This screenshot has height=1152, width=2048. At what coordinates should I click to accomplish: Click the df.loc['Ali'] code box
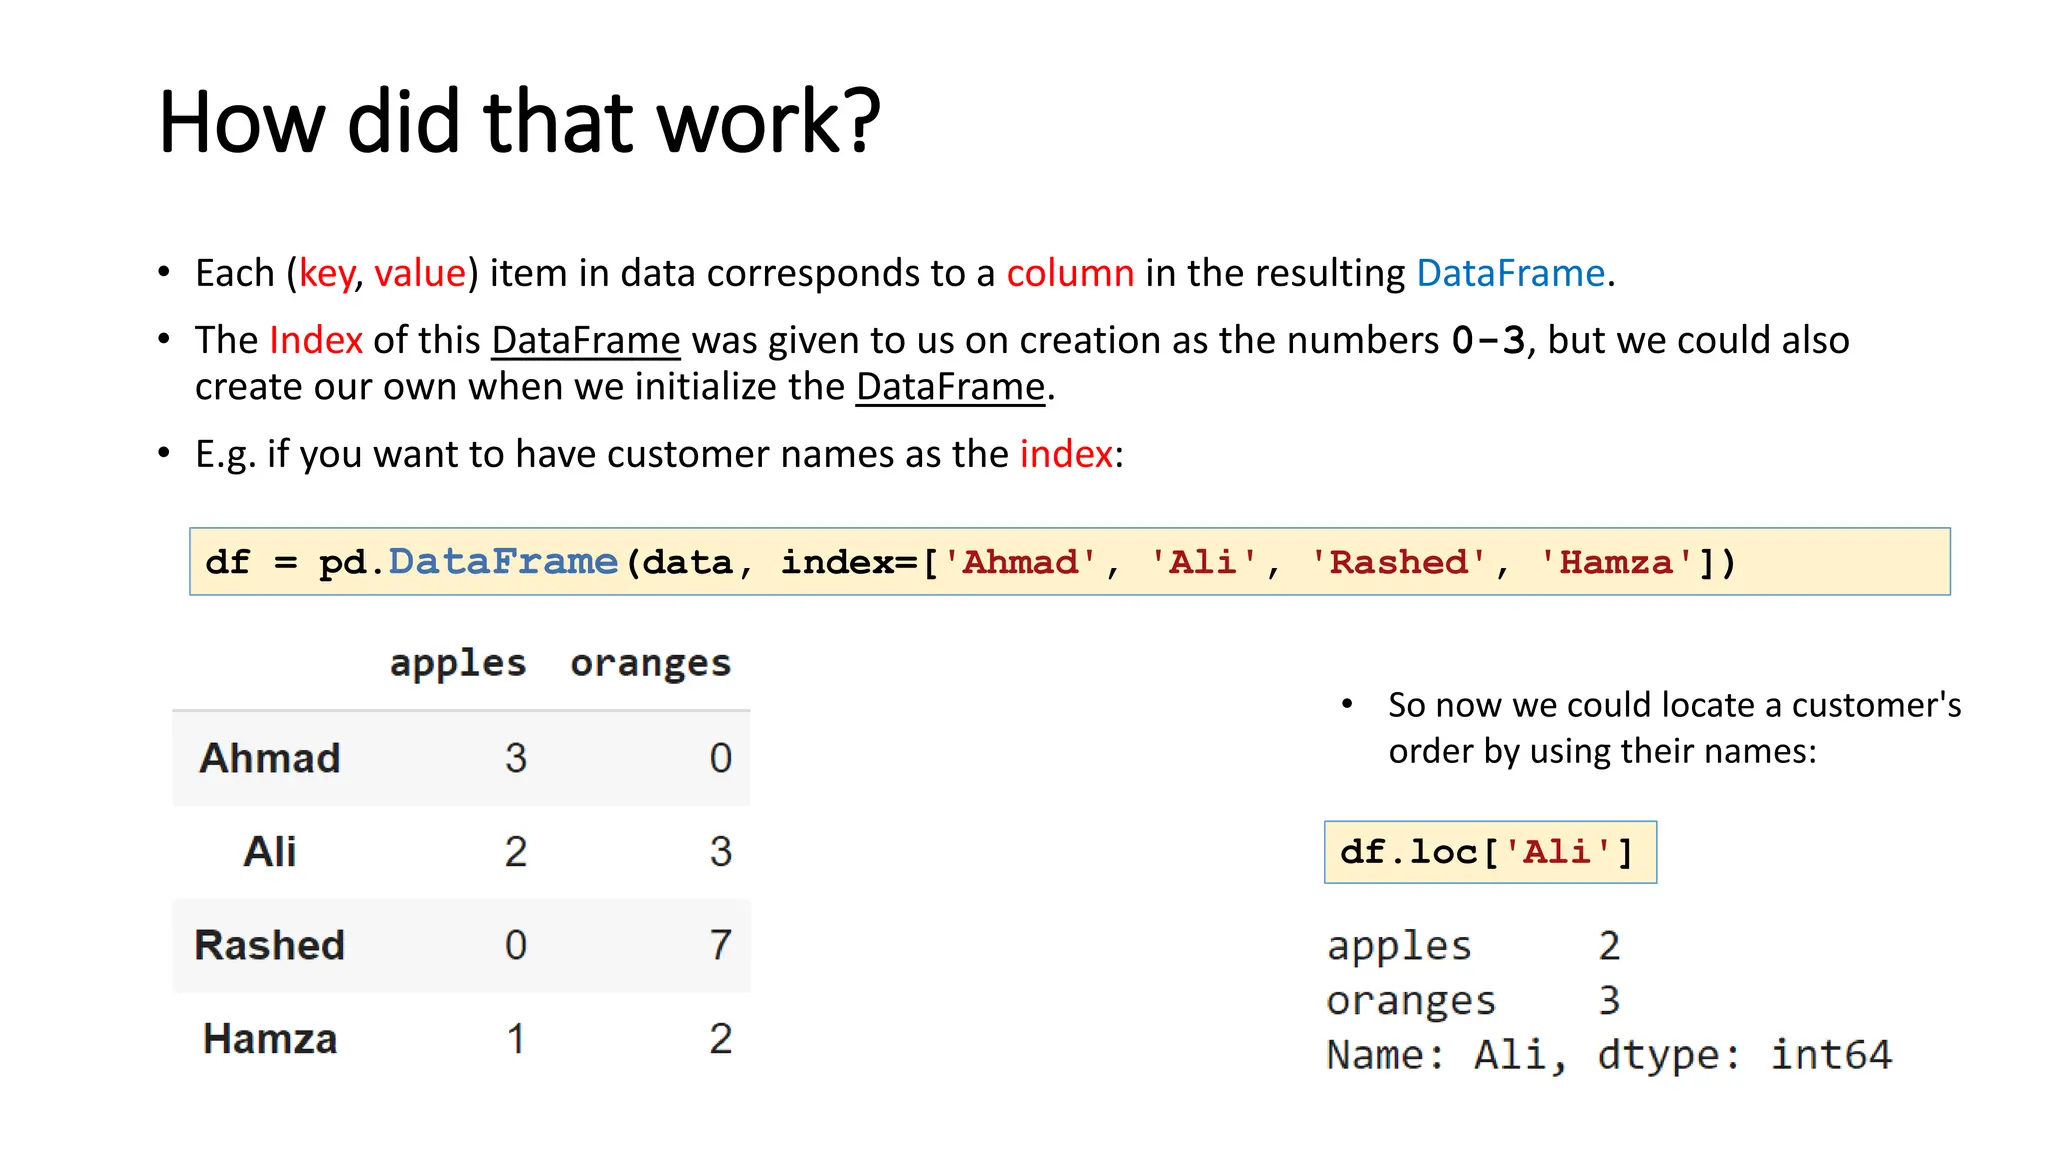1489,852
